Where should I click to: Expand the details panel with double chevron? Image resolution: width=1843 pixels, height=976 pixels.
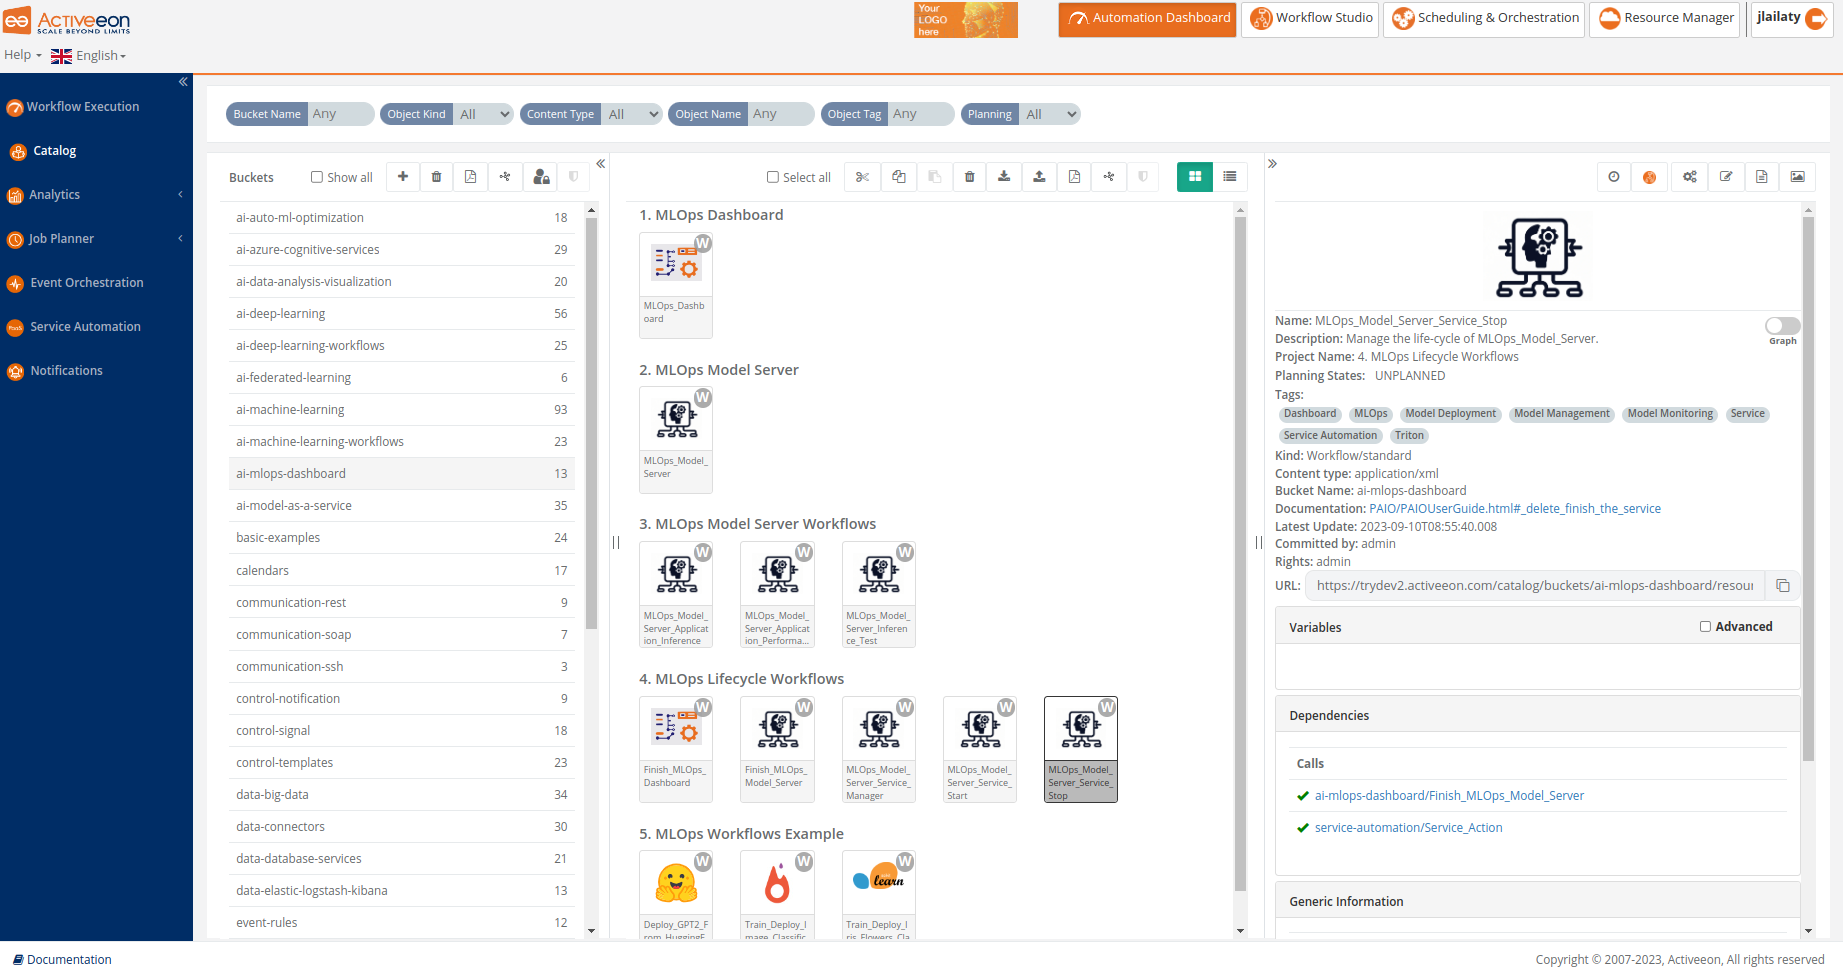1272,164
